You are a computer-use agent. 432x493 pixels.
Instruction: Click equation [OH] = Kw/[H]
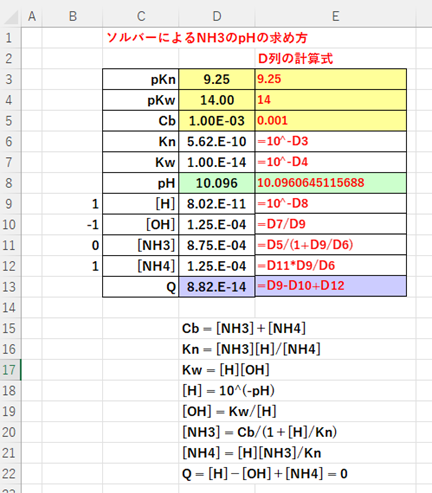(229, 411)
